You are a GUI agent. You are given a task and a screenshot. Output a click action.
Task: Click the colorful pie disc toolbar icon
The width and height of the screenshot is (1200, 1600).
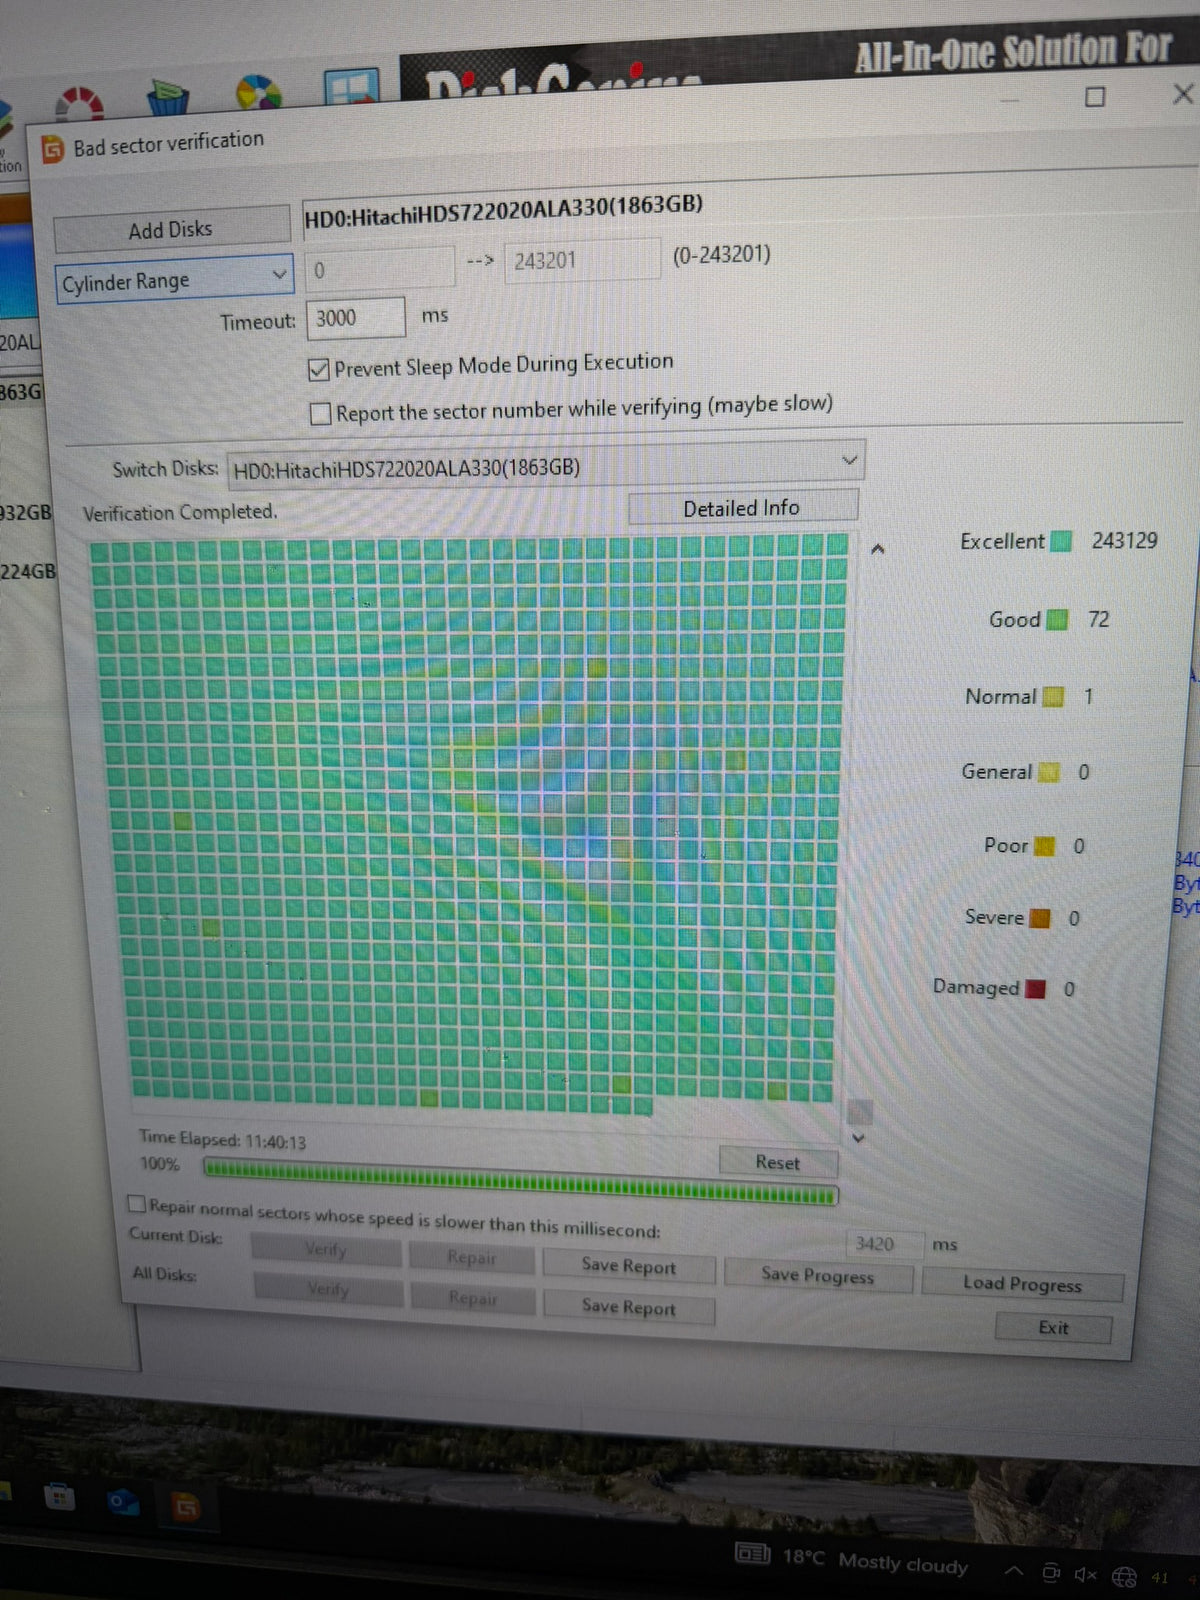pyautogui.click(x=258, y=93)
